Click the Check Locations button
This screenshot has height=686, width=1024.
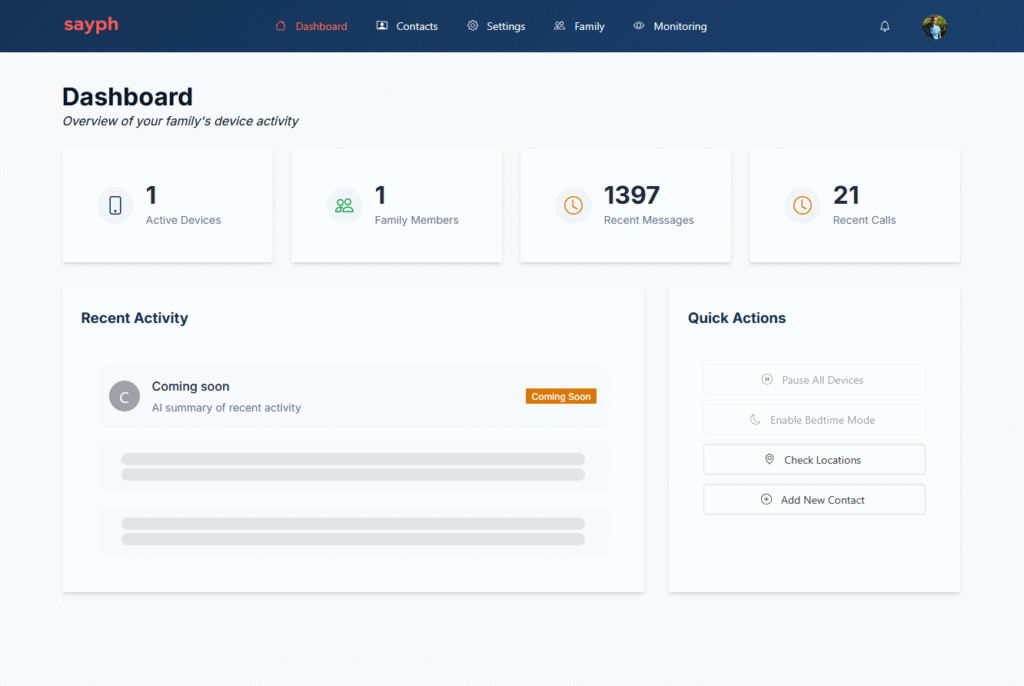pyautogui.click(x=814, y=460)
